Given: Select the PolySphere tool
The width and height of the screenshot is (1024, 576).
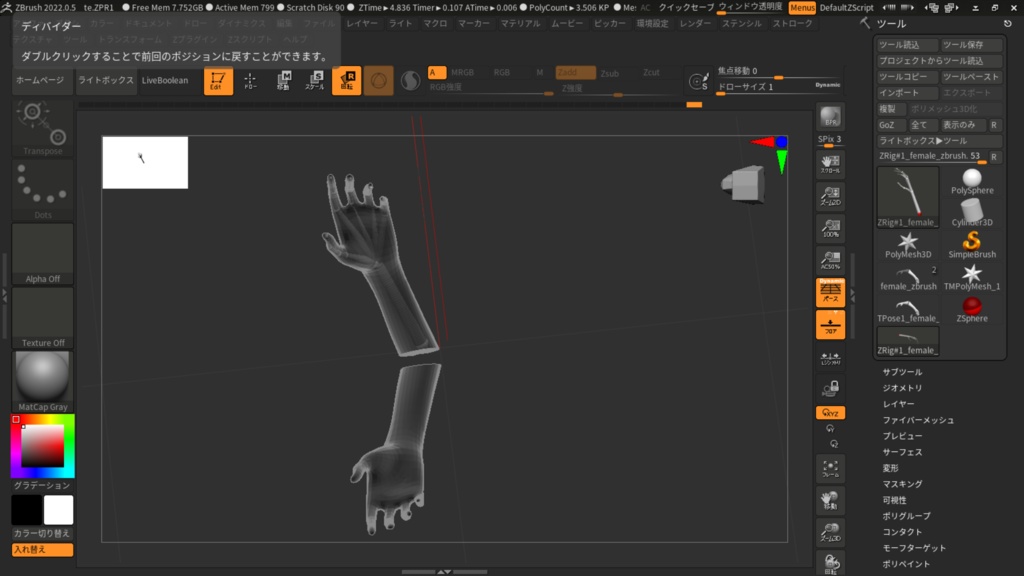Looking at the screenshot, I should coord(972,182).
